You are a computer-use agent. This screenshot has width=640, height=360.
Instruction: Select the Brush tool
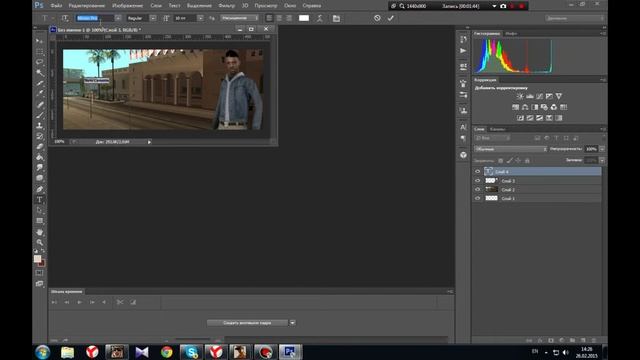tap(40, 115)
